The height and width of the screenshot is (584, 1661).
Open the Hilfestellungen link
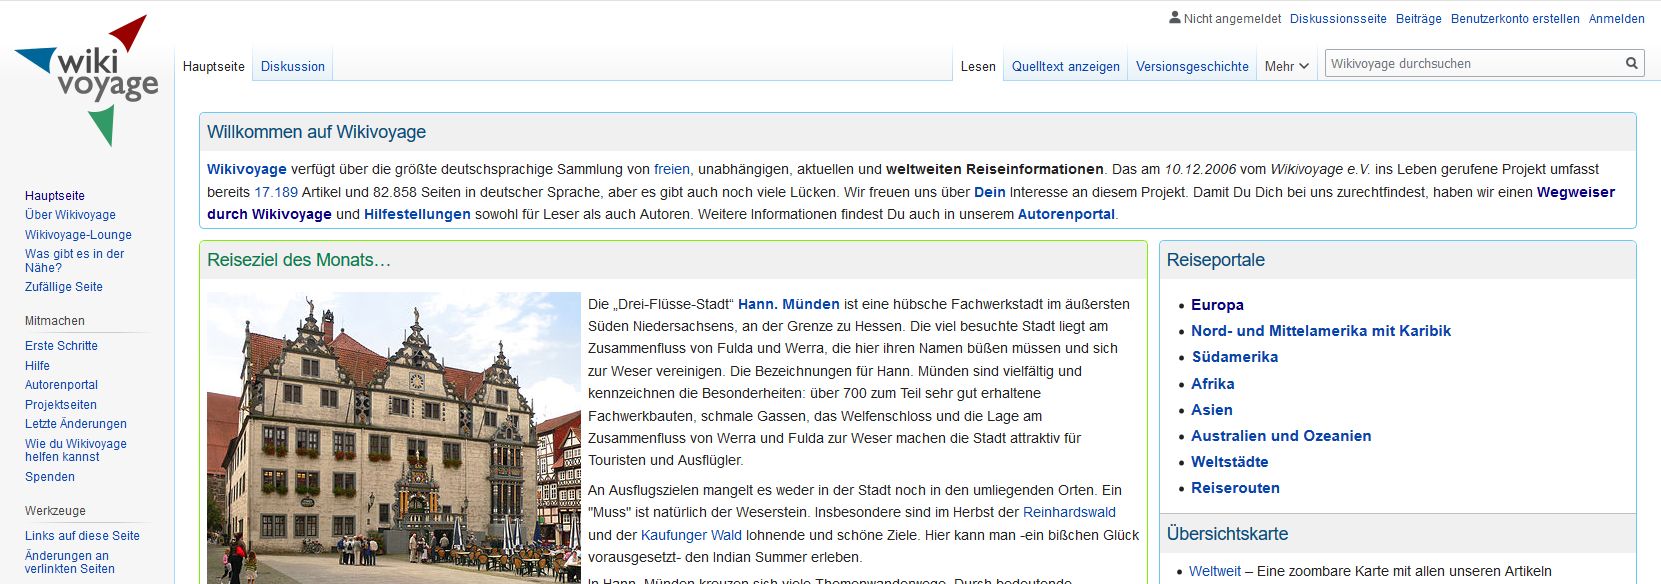point(417,214)
